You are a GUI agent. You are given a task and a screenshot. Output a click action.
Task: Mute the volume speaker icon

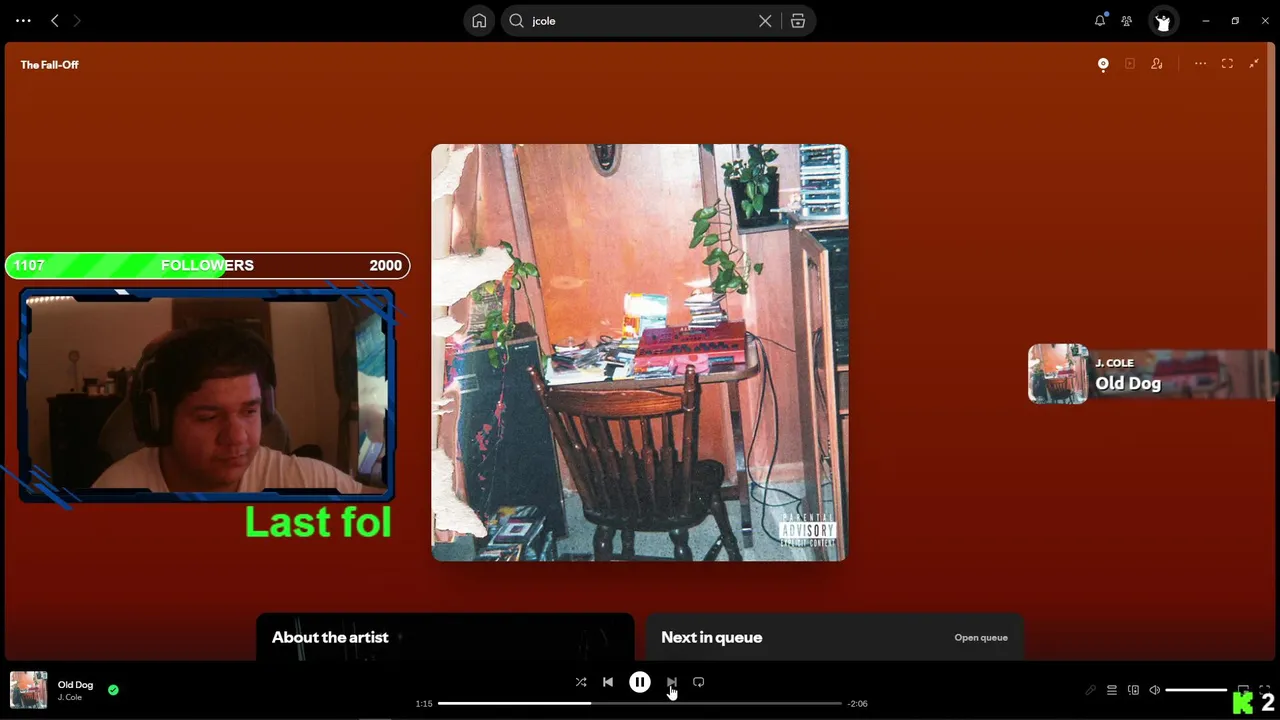[x=1155, y=690]
